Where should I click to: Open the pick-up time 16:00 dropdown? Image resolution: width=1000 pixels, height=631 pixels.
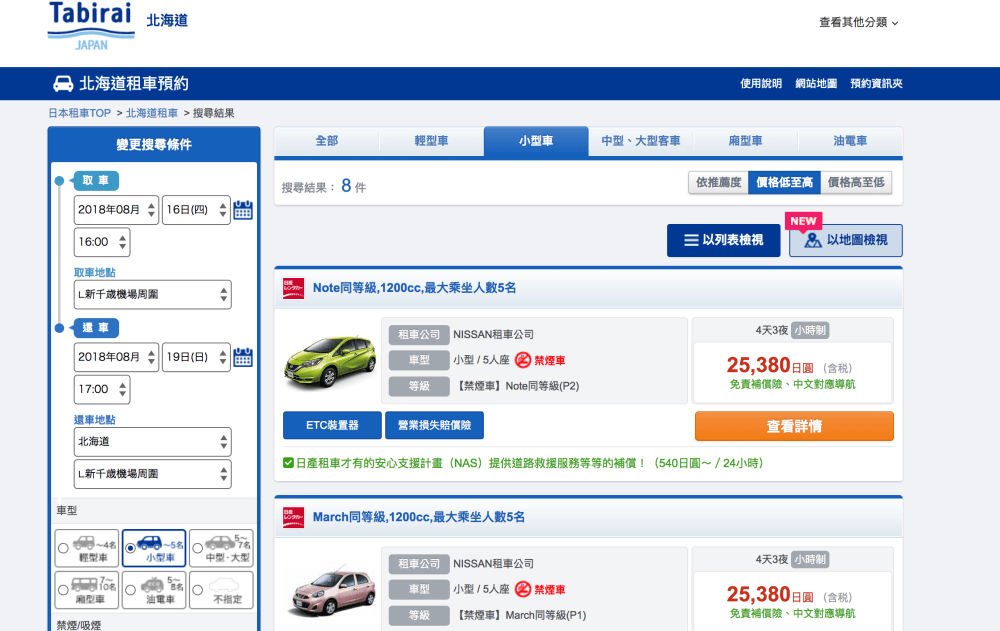[102, 242]
